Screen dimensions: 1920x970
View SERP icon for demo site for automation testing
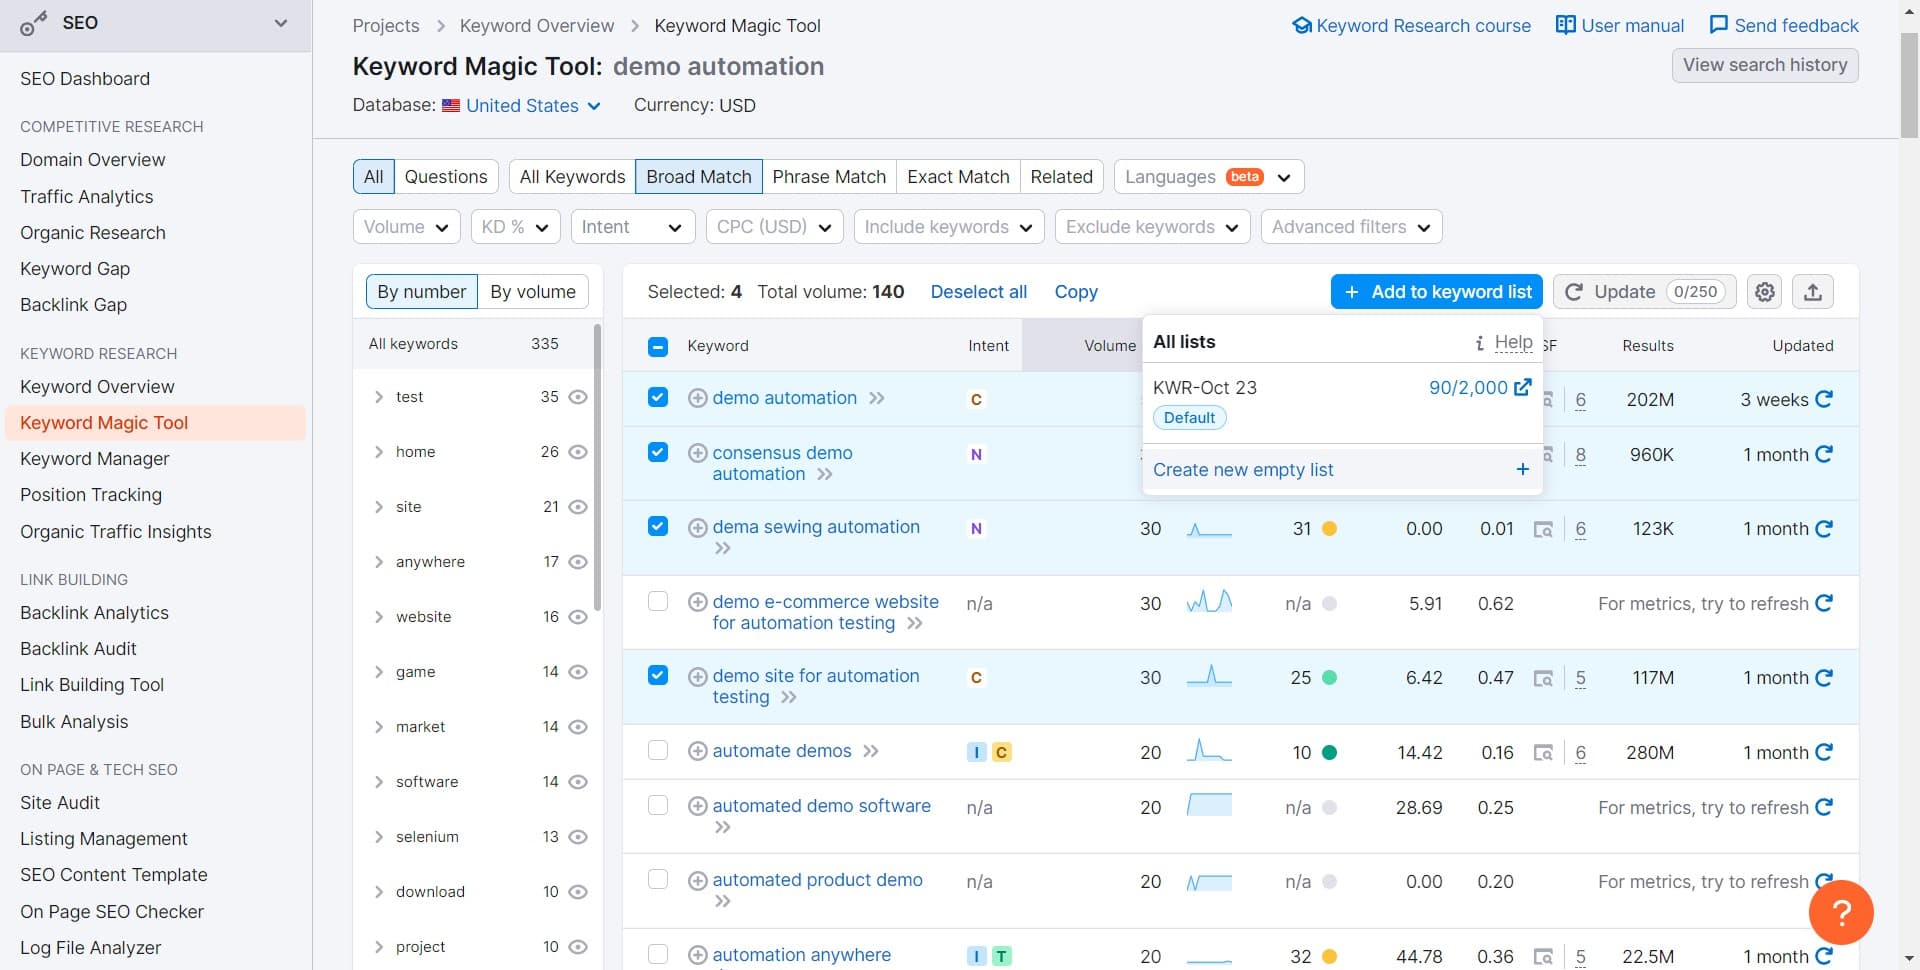pyautogui.click(x=1543, y=678)
